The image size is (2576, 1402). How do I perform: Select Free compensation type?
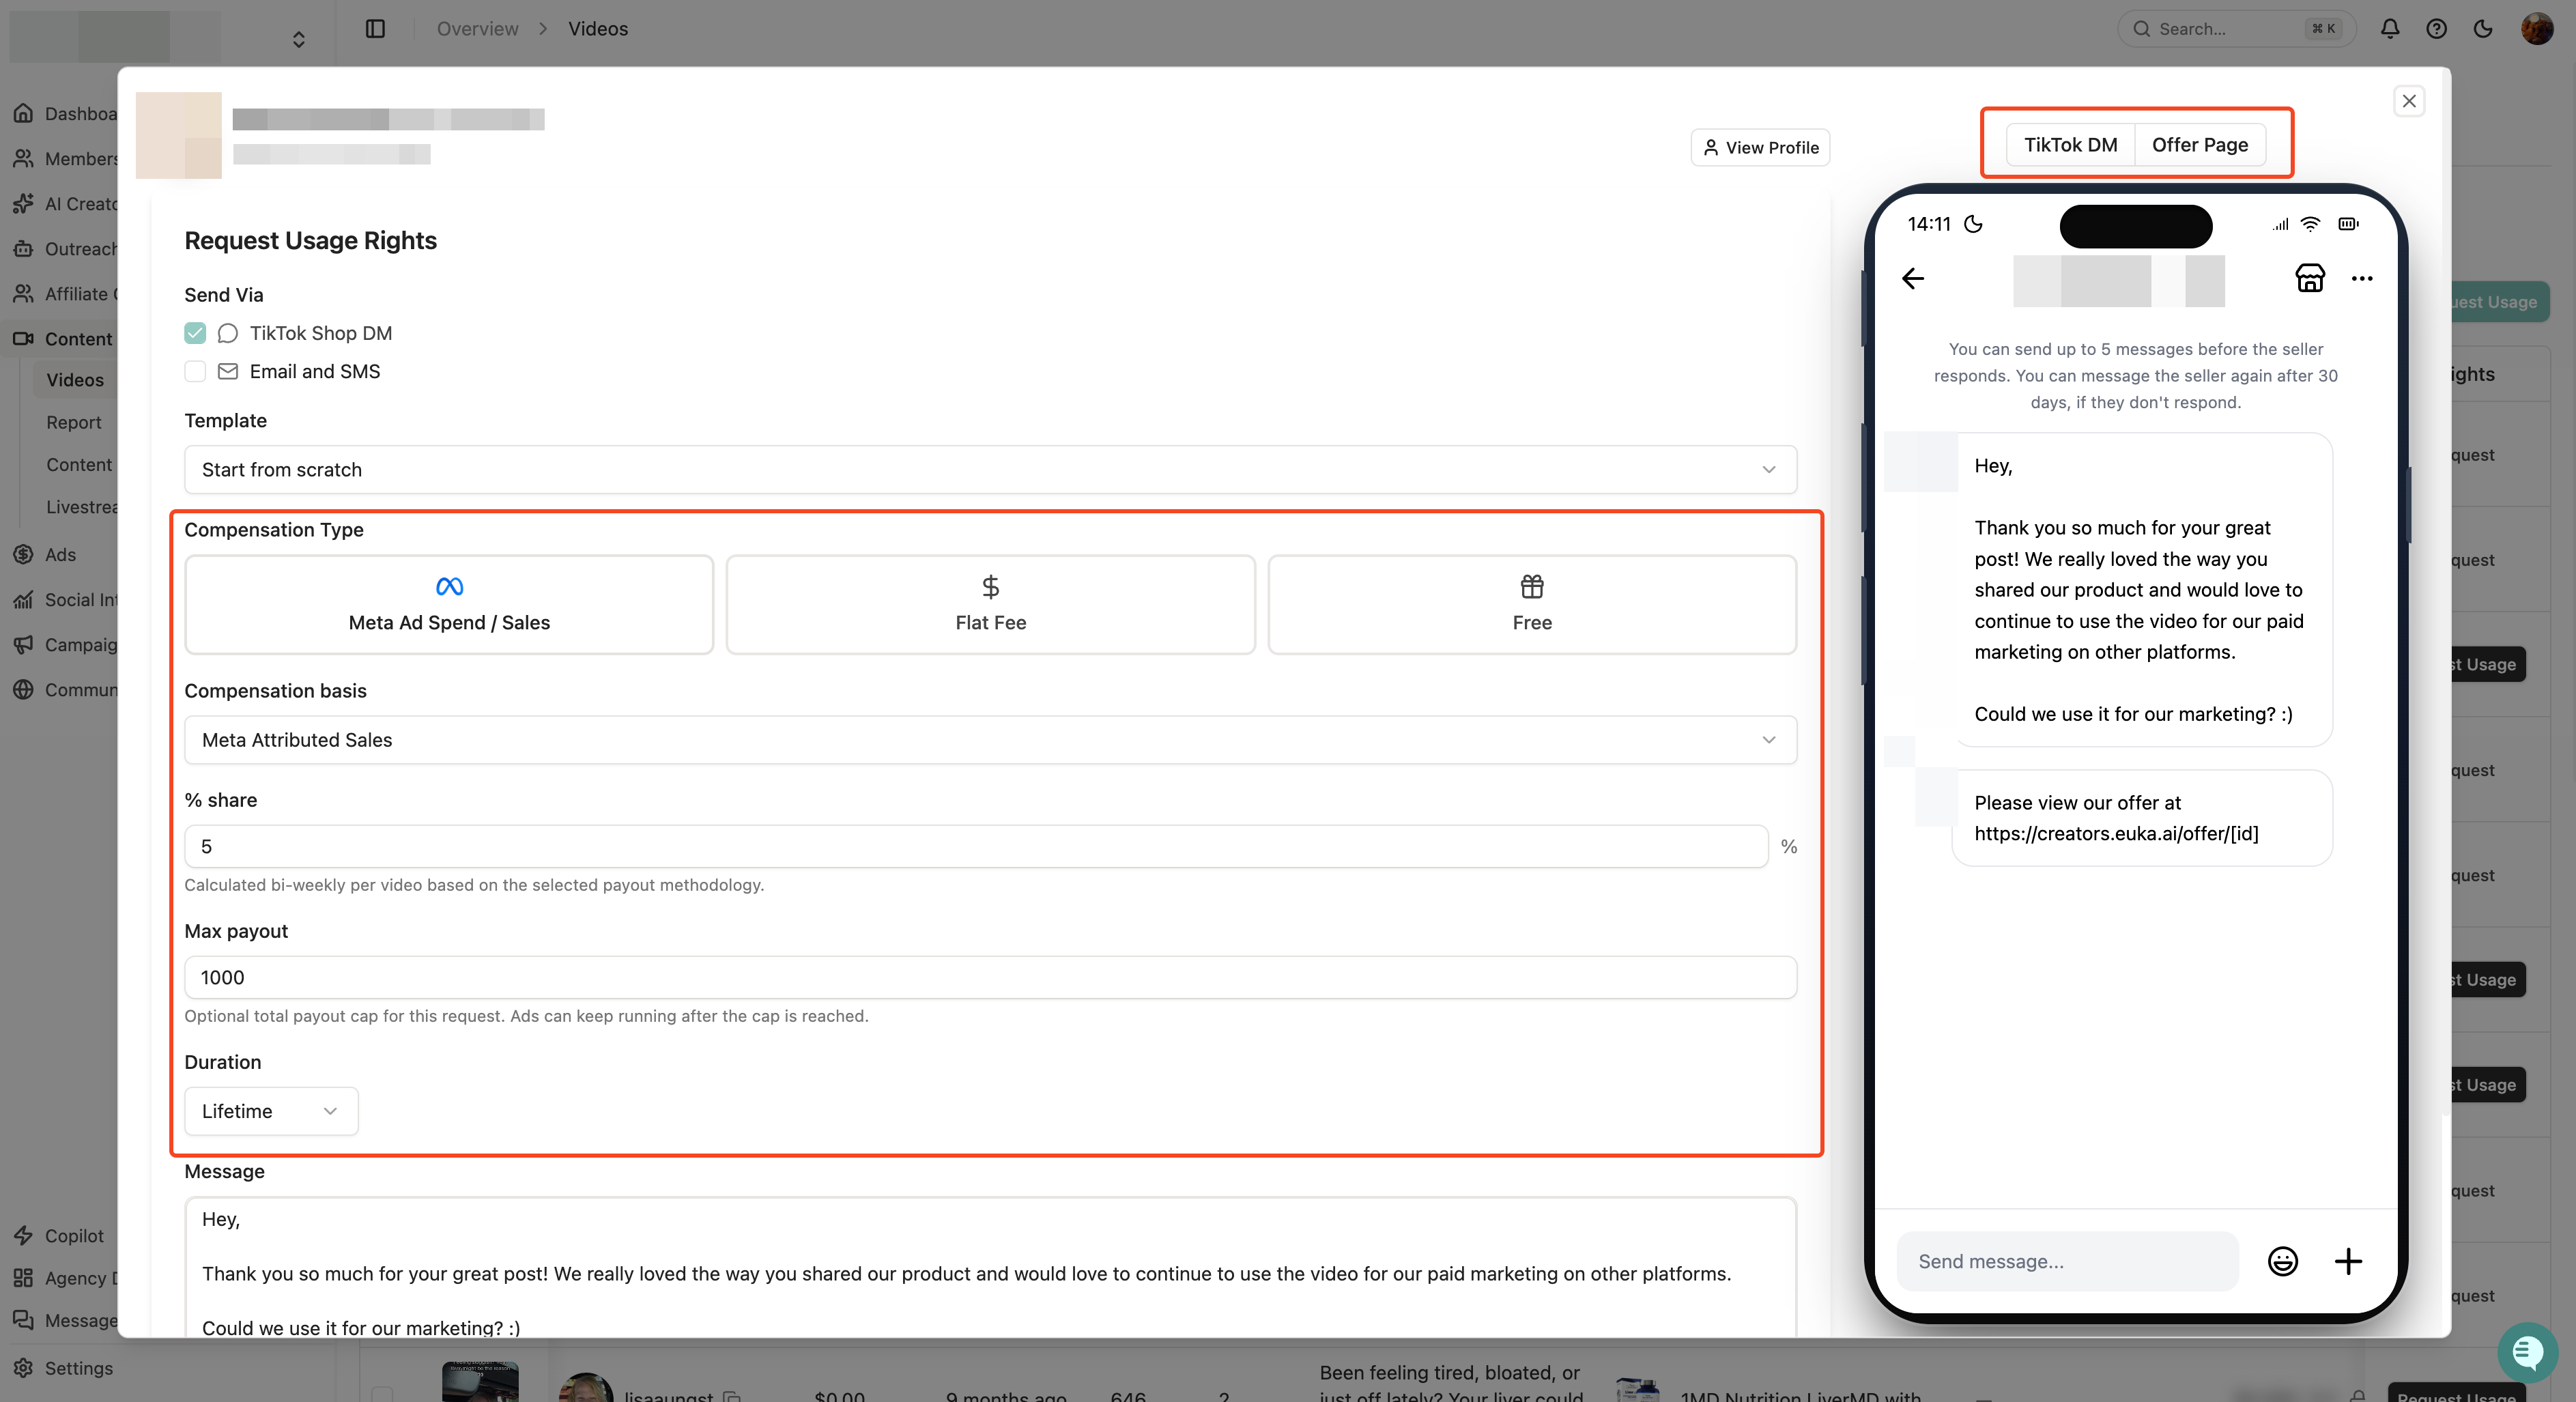click(x=1532, y=605)
